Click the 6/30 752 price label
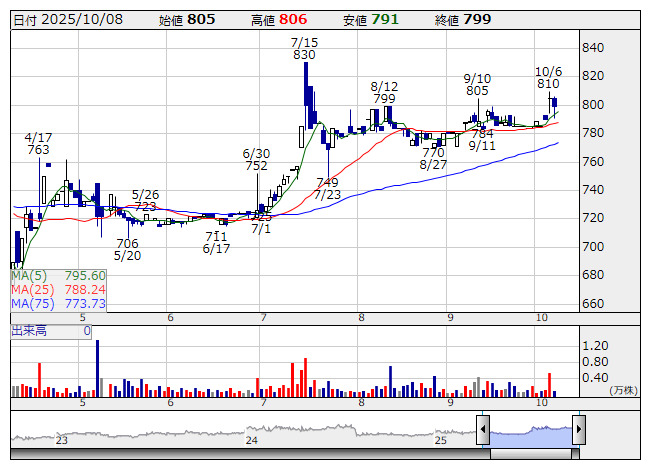This screenshot has height=470, width=653. pos(256,159)
